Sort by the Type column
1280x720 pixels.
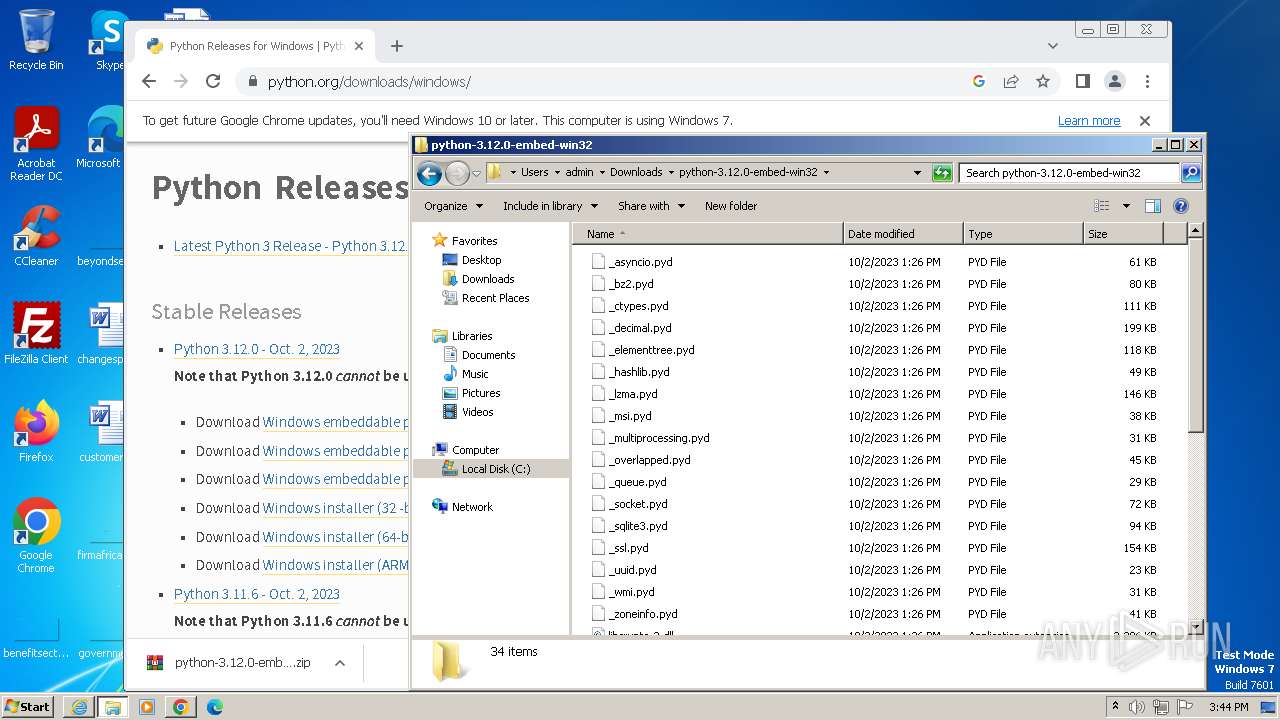point(1023,234)
